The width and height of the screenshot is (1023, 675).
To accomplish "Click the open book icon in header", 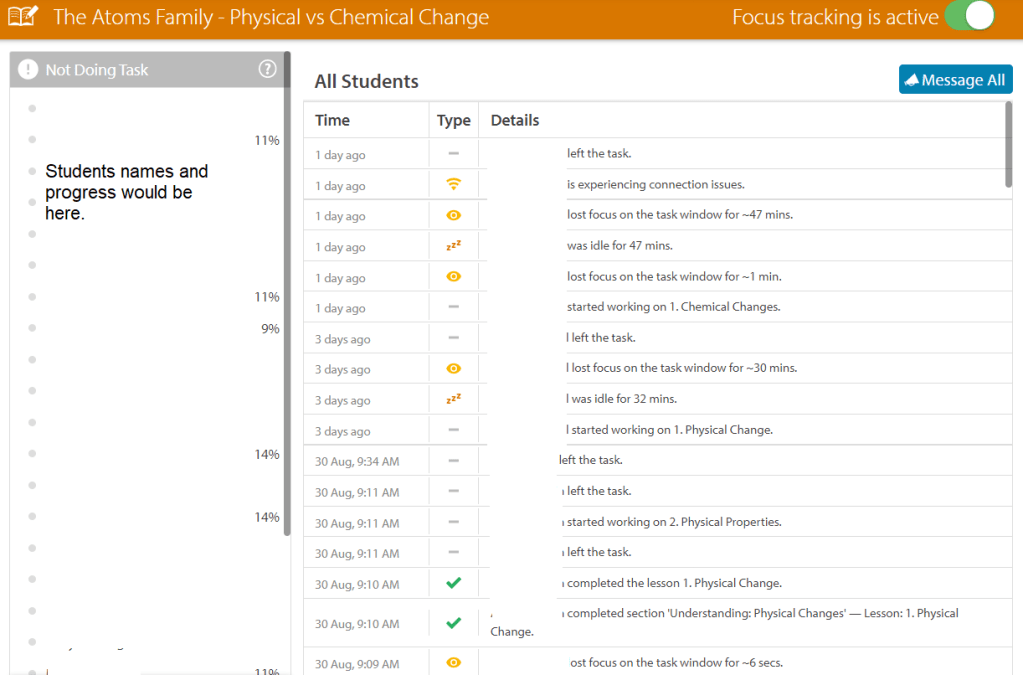I will (x=22, y=17).
